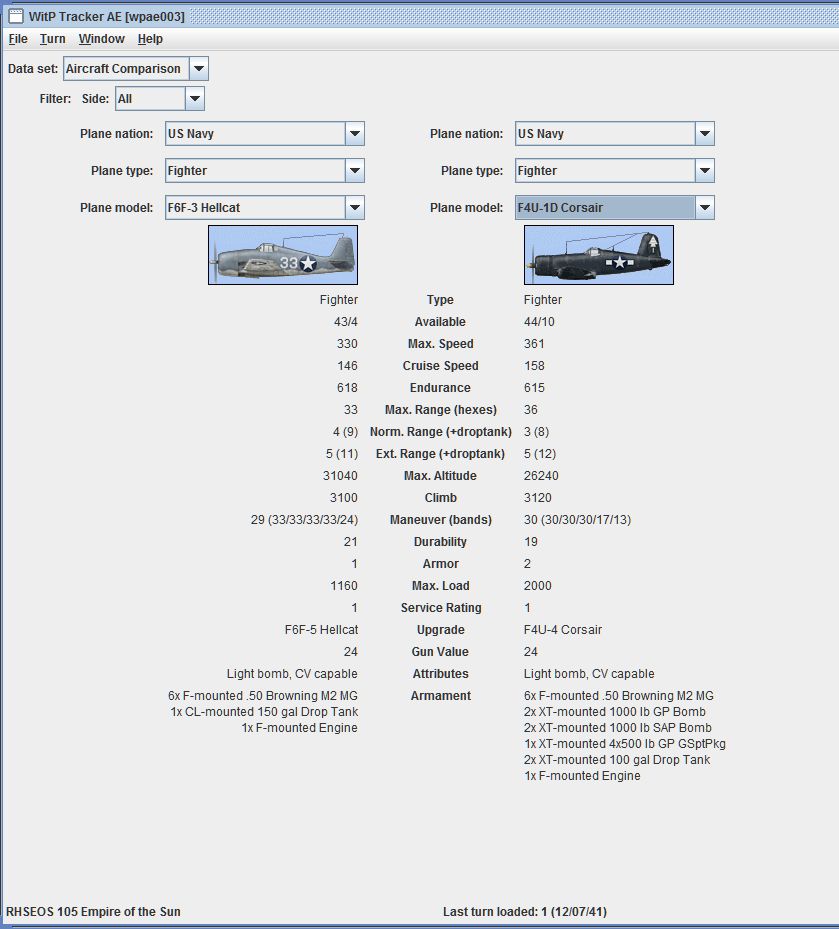Click 1x CL-mounted 150 gal Drop Tank

[x=264, y=712]
